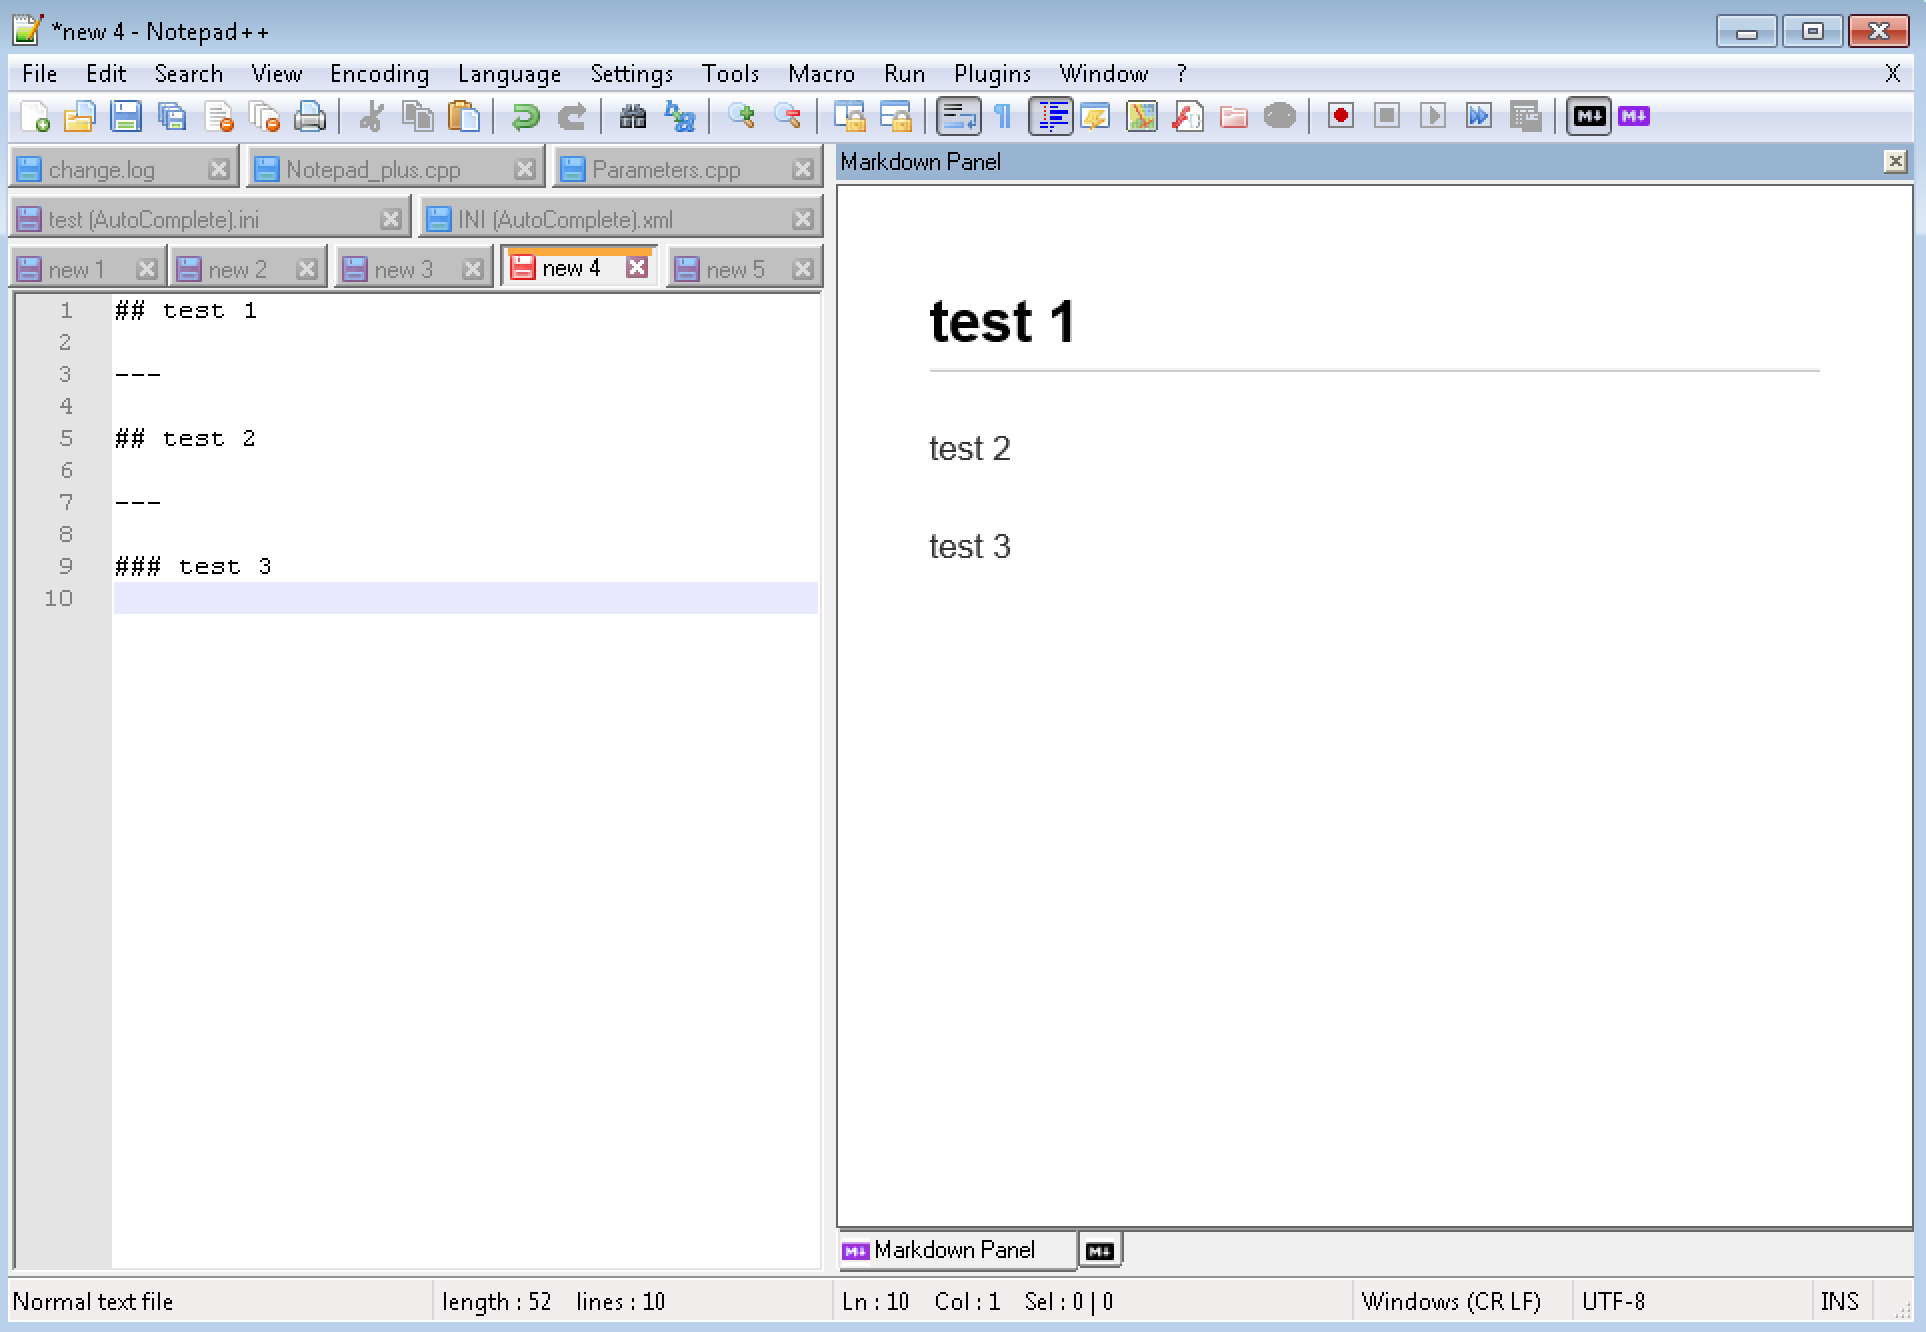The height and width of the screenshot is (1332, 1926).
Task: Switch to the Parameters.cpp tab
Action: [x=688, y=169]
